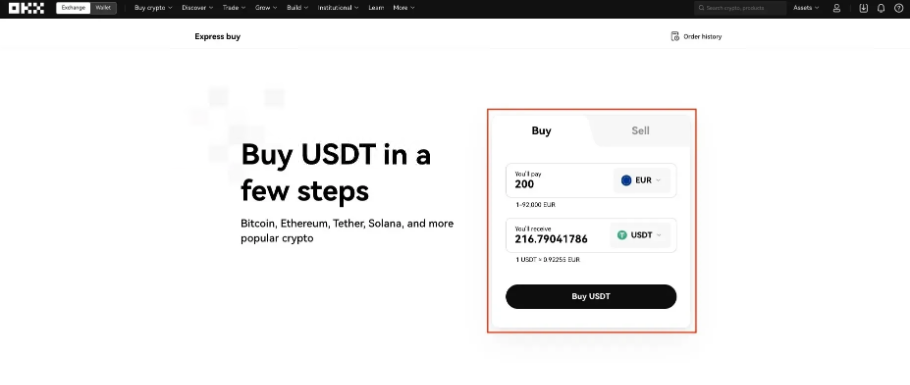Click the USDT token icon
This screenshot has width=910, height=385.
point(622,235)
